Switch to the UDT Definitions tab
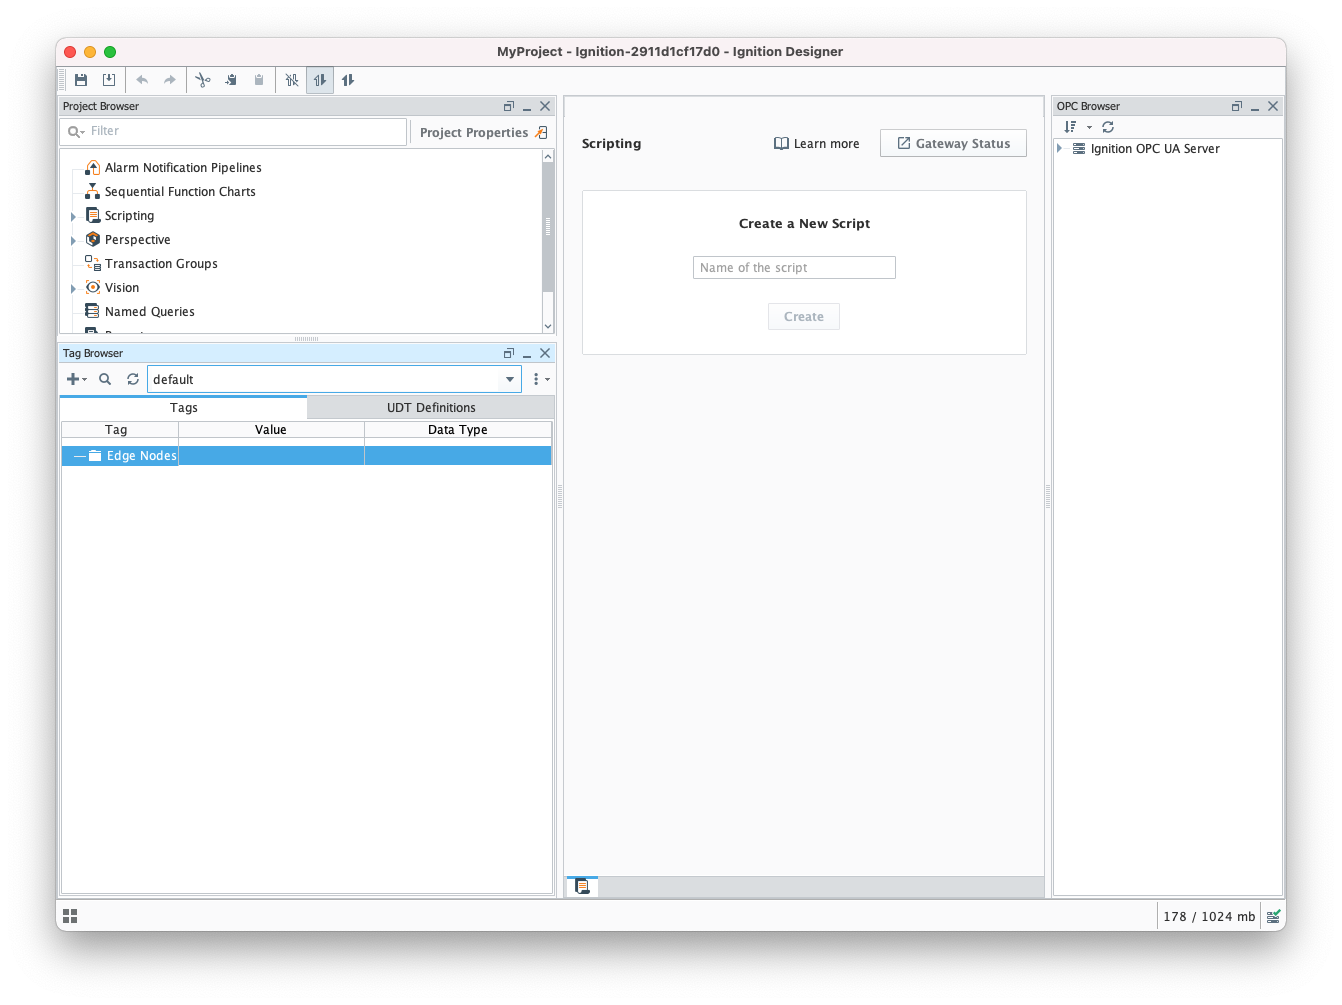 (x=431, y=407)
